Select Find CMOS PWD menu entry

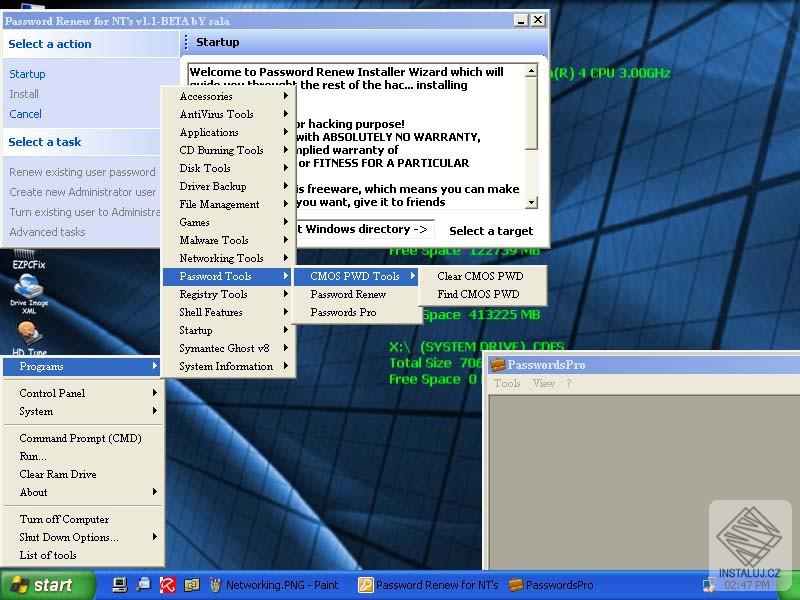coord(482,293)
